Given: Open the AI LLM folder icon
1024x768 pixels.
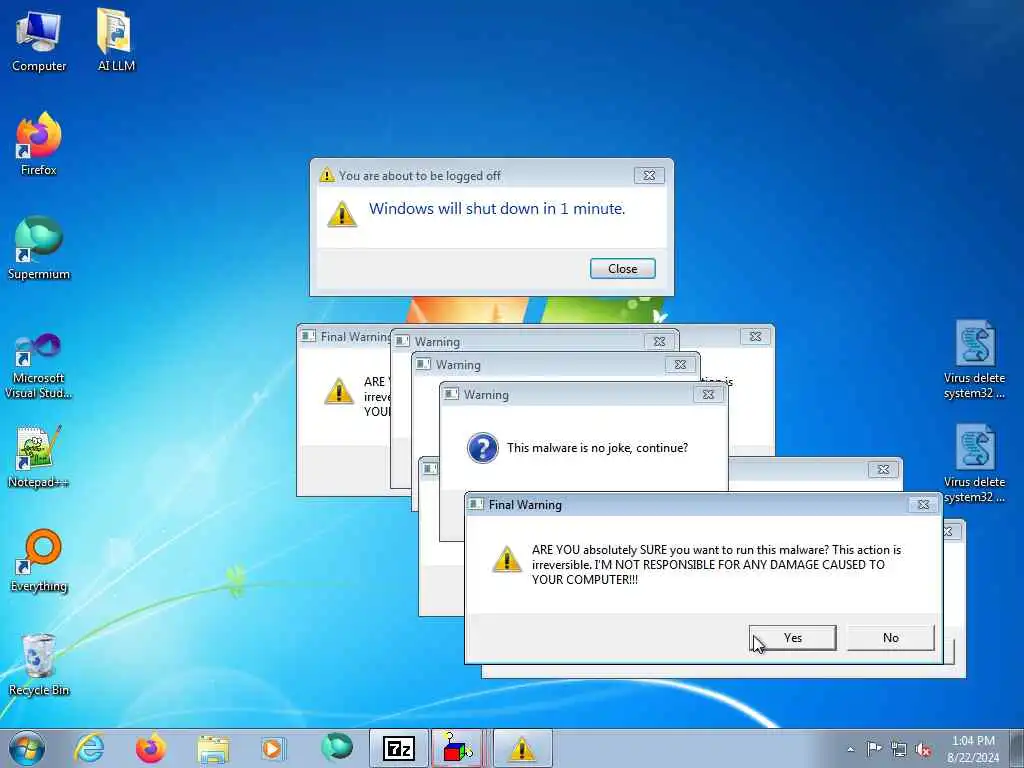Looking at the screenshot, I should click(116, 40).
